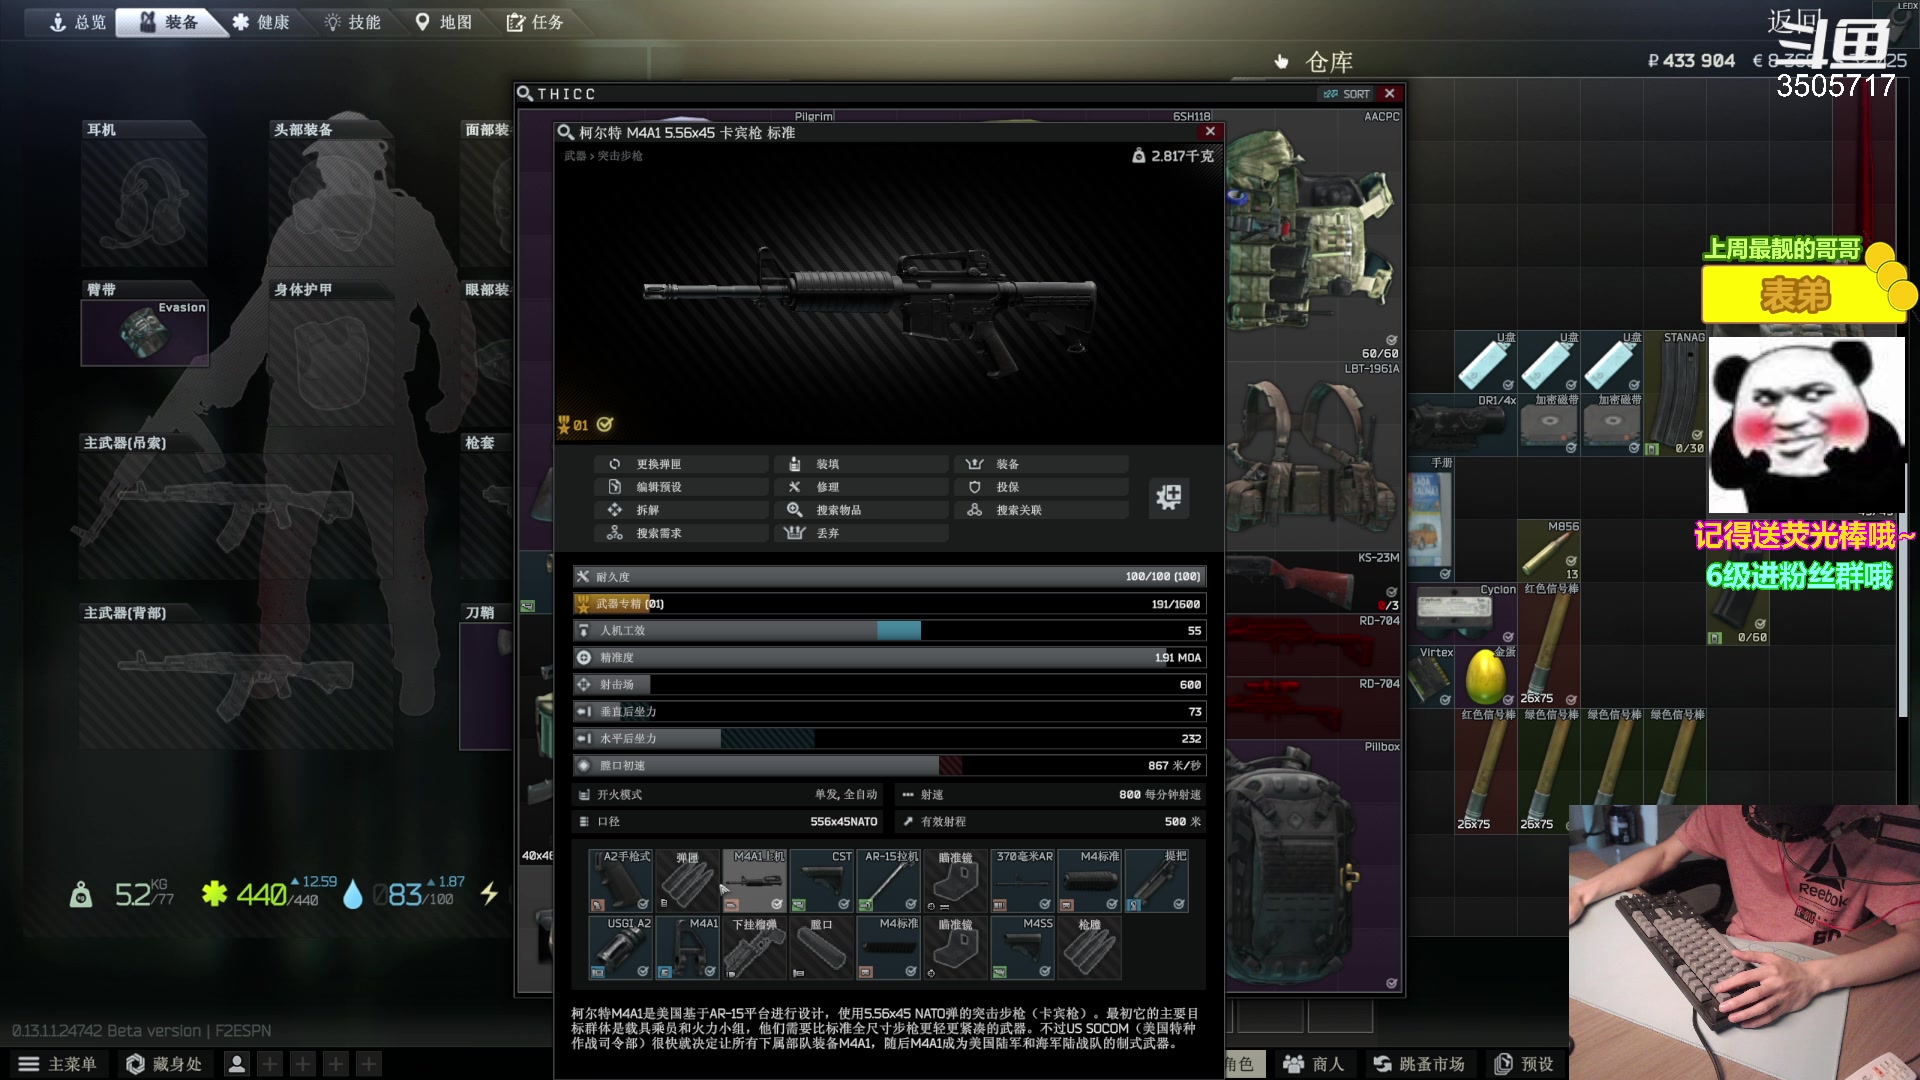Screen dimensions: 1920x1080
Task: Click Evasion armband in 臂带 slot
Action: pyautogui.click(x=145, y=332)
